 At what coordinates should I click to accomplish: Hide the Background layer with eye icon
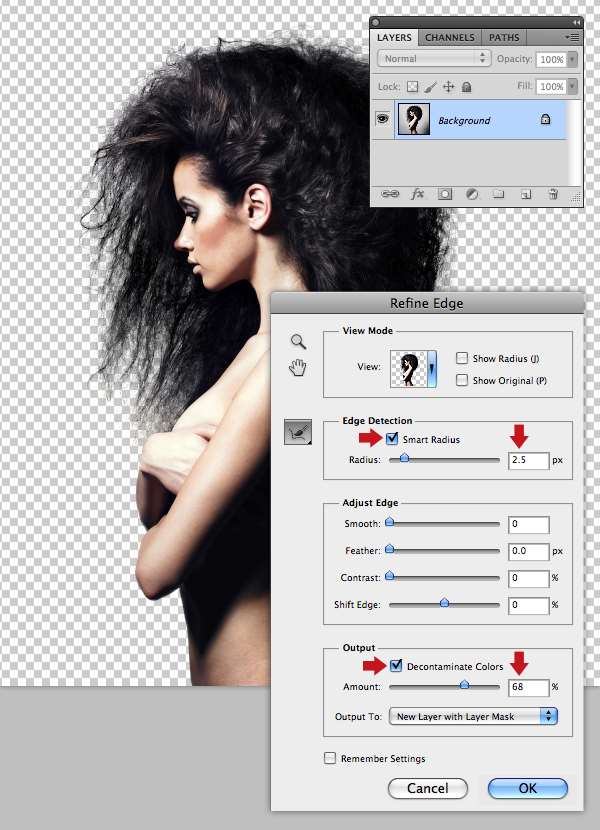(x=382, y=119)
